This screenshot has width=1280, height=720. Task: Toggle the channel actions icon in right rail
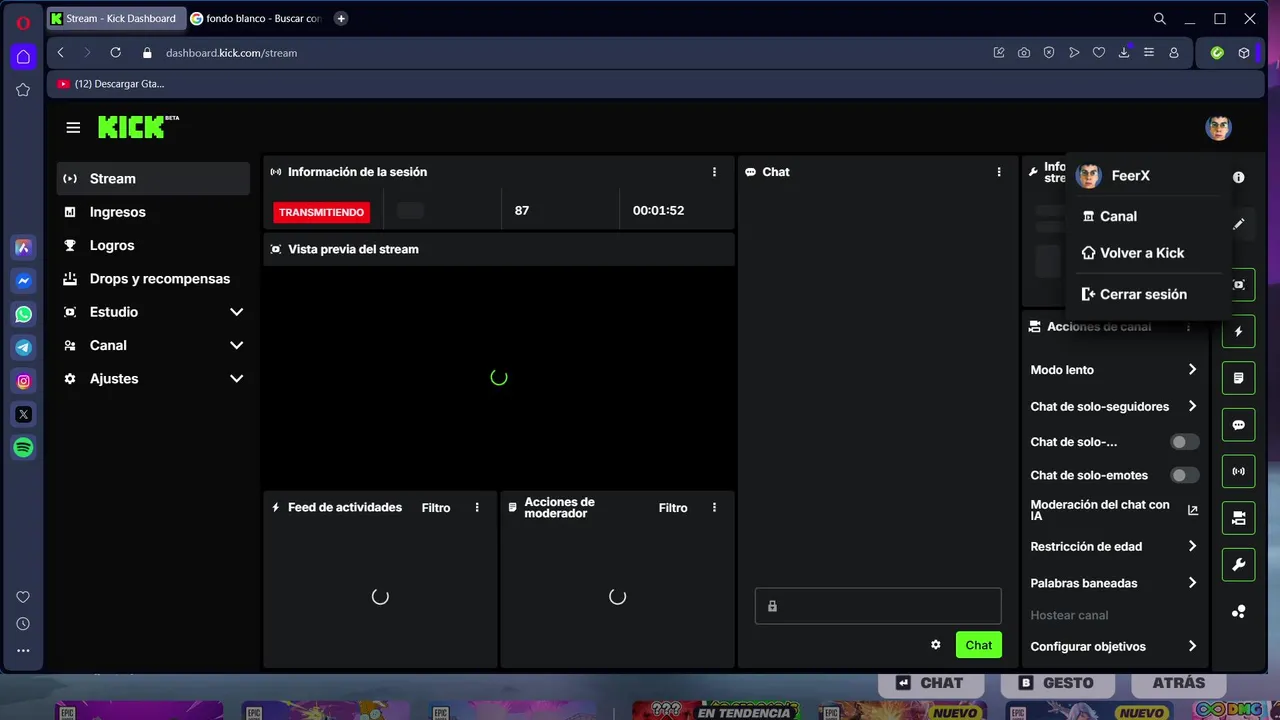click(1239, 518)
